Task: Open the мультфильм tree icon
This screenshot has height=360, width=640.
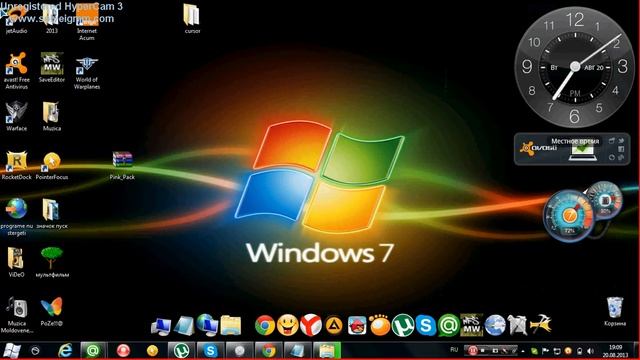Action: click(52, 262)
